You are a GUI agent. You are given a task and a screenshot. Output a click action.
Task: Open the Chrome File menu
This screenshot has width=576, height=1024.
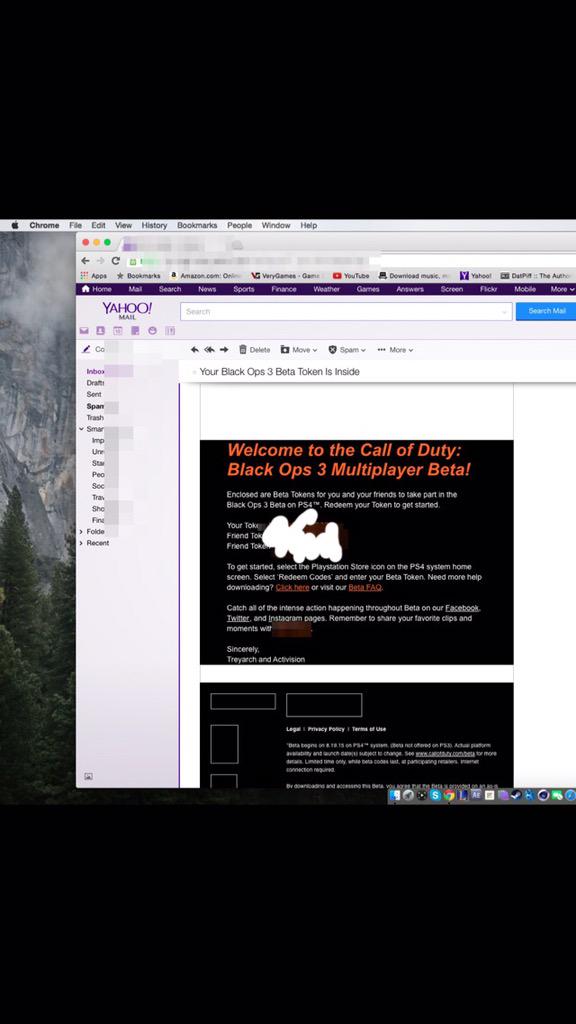[x=75, y=225]
